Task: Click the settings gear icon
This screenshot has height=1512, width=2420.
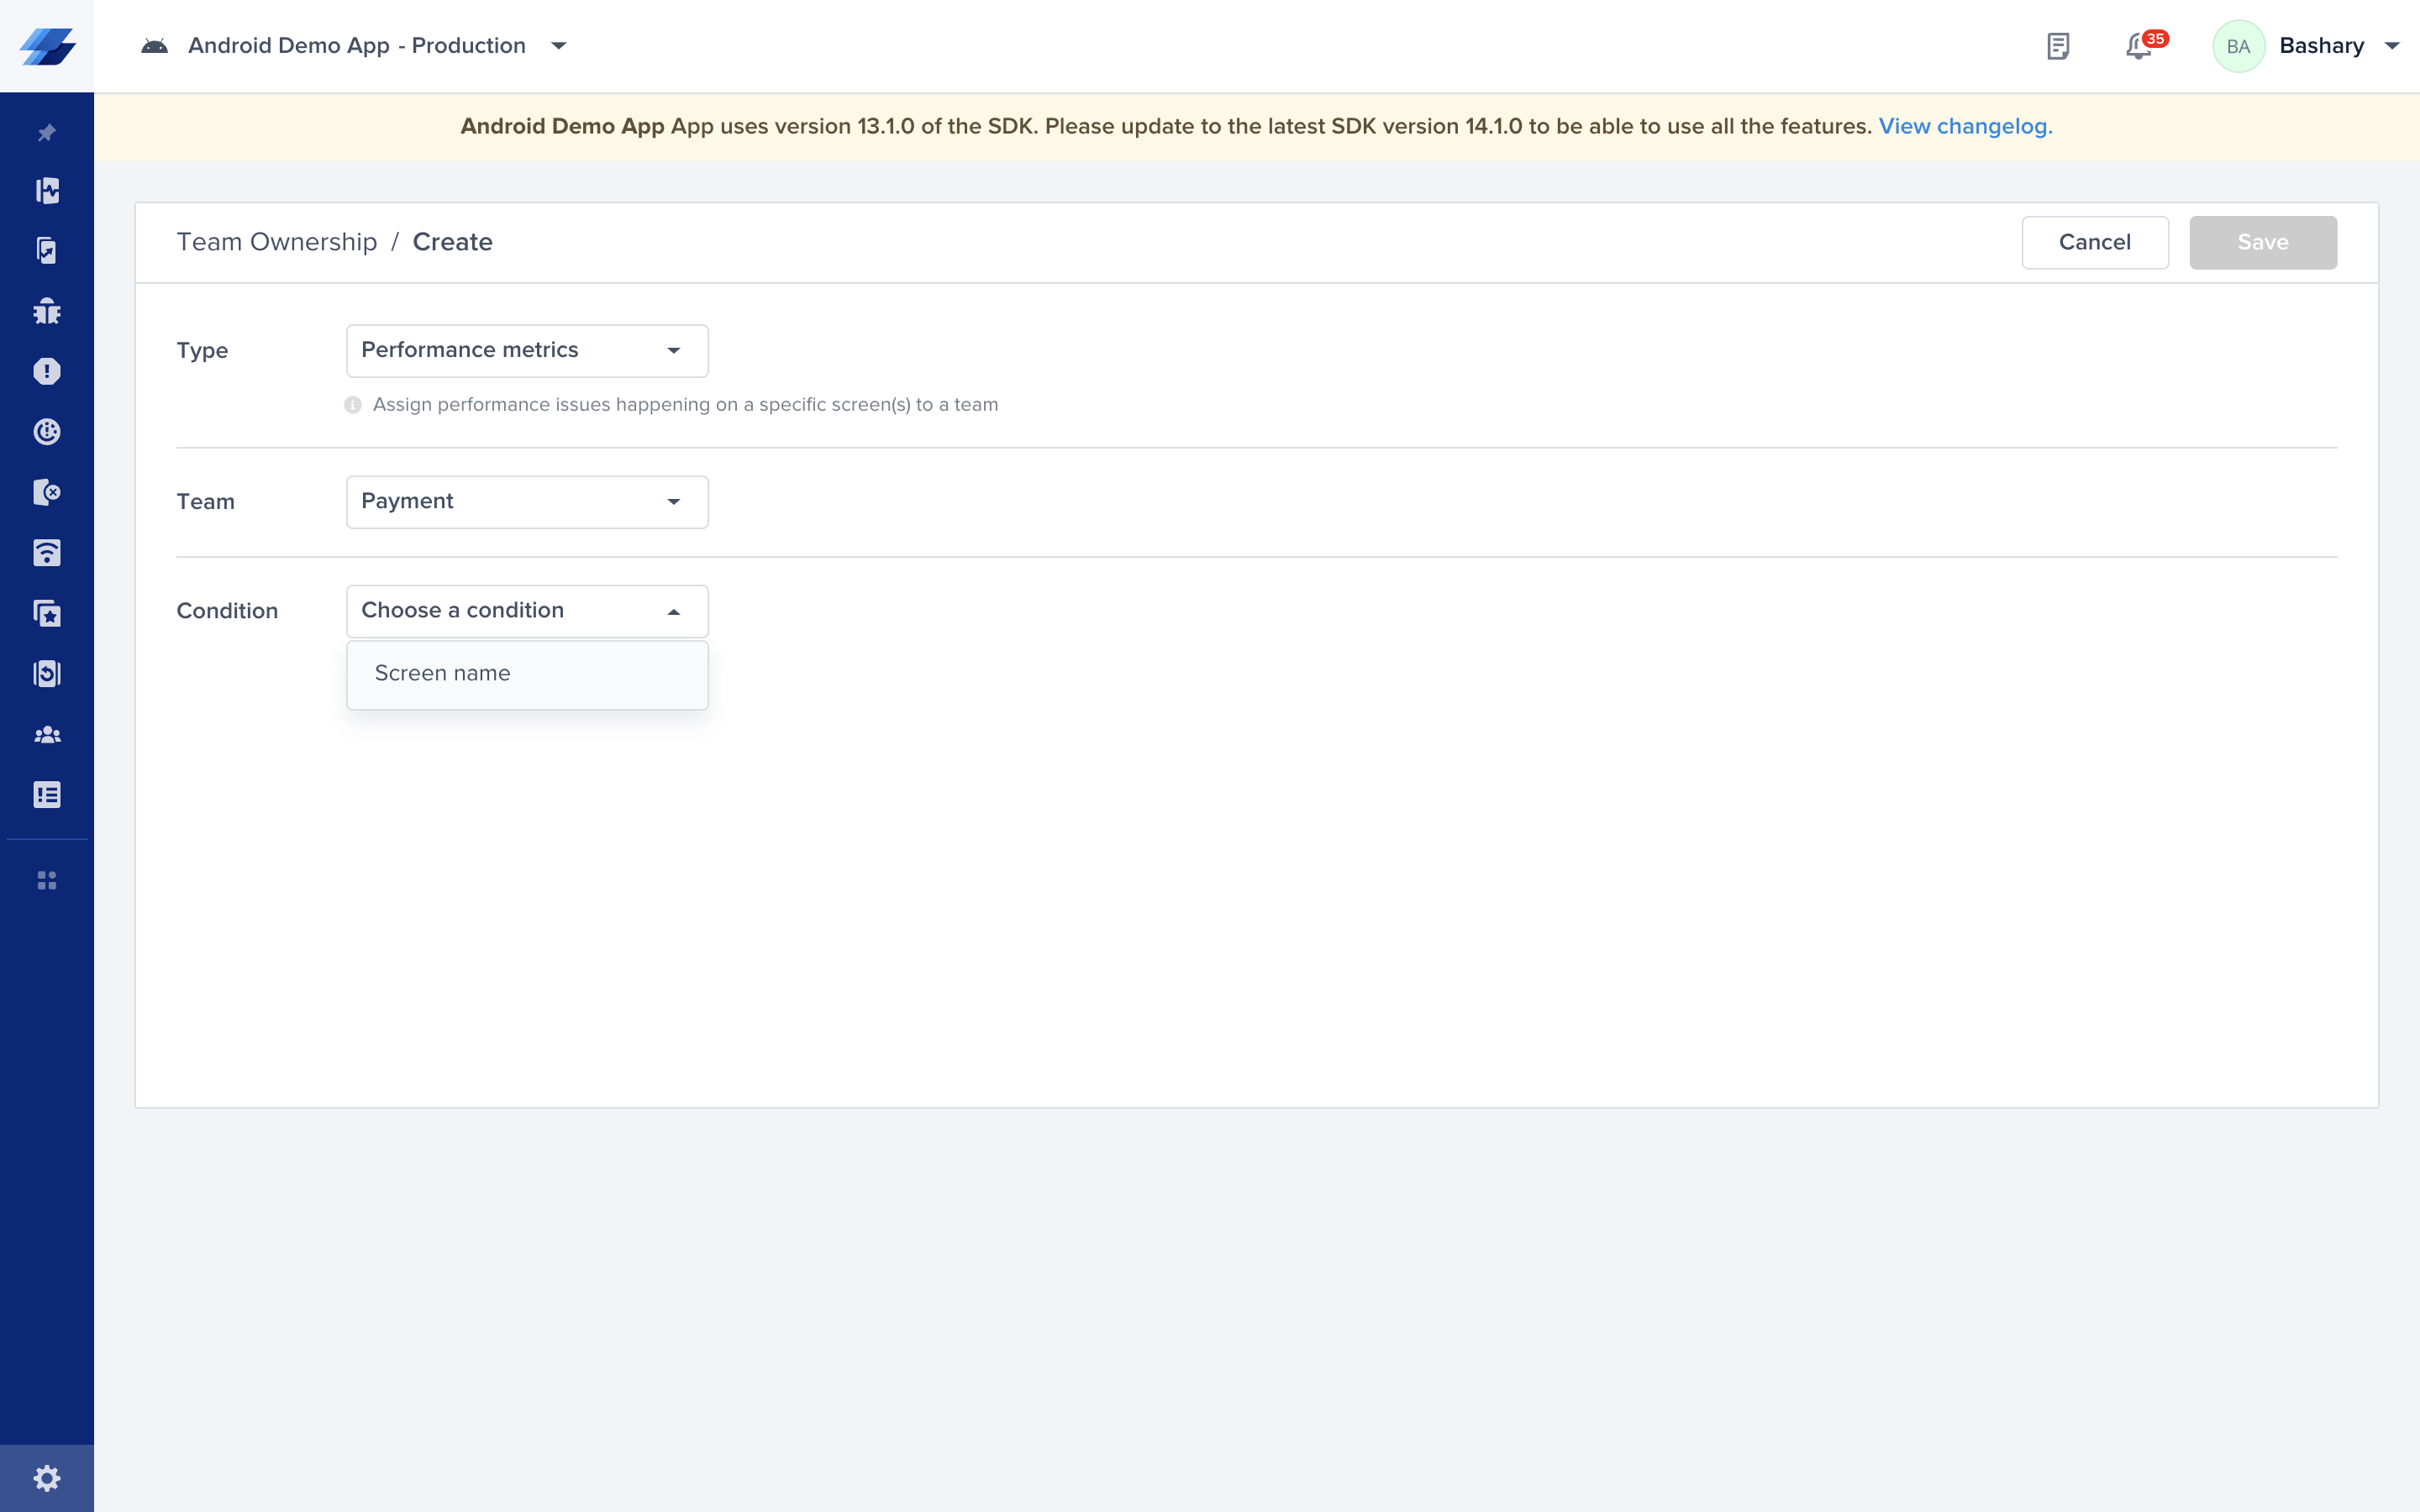Action: coord(47,1479)
